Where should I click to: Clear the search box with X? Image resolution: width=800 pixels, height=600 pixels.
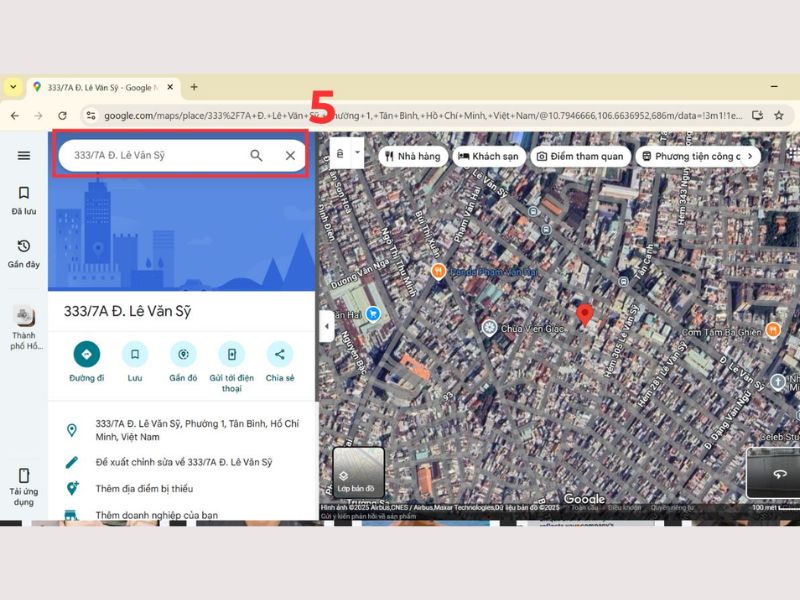click(x=290, y=156)
